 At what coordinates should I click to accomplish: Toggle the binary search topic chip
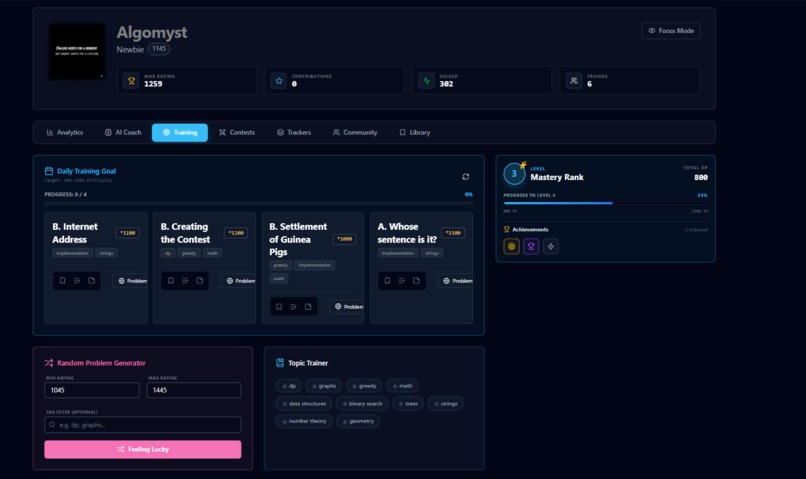click(362, 404)
